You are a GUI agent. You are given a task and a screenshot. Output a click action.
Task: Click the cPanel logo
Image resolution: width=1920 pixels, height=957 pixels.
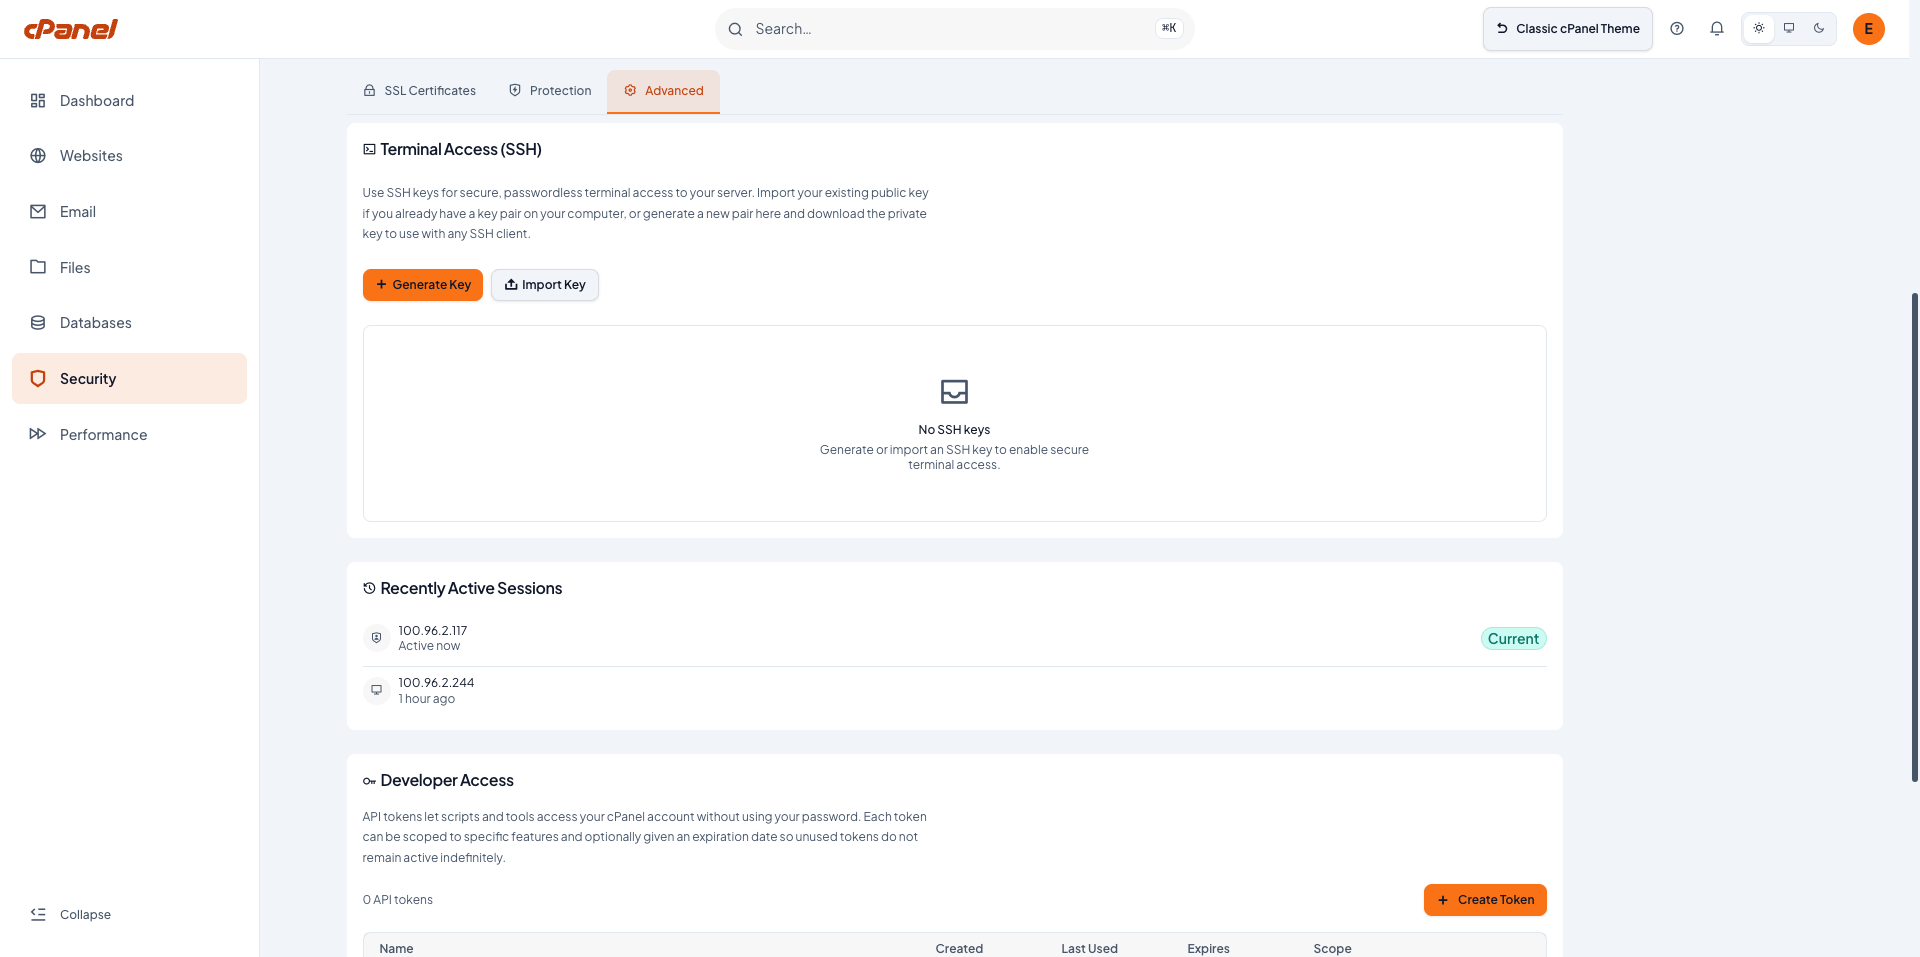[71, 29]
